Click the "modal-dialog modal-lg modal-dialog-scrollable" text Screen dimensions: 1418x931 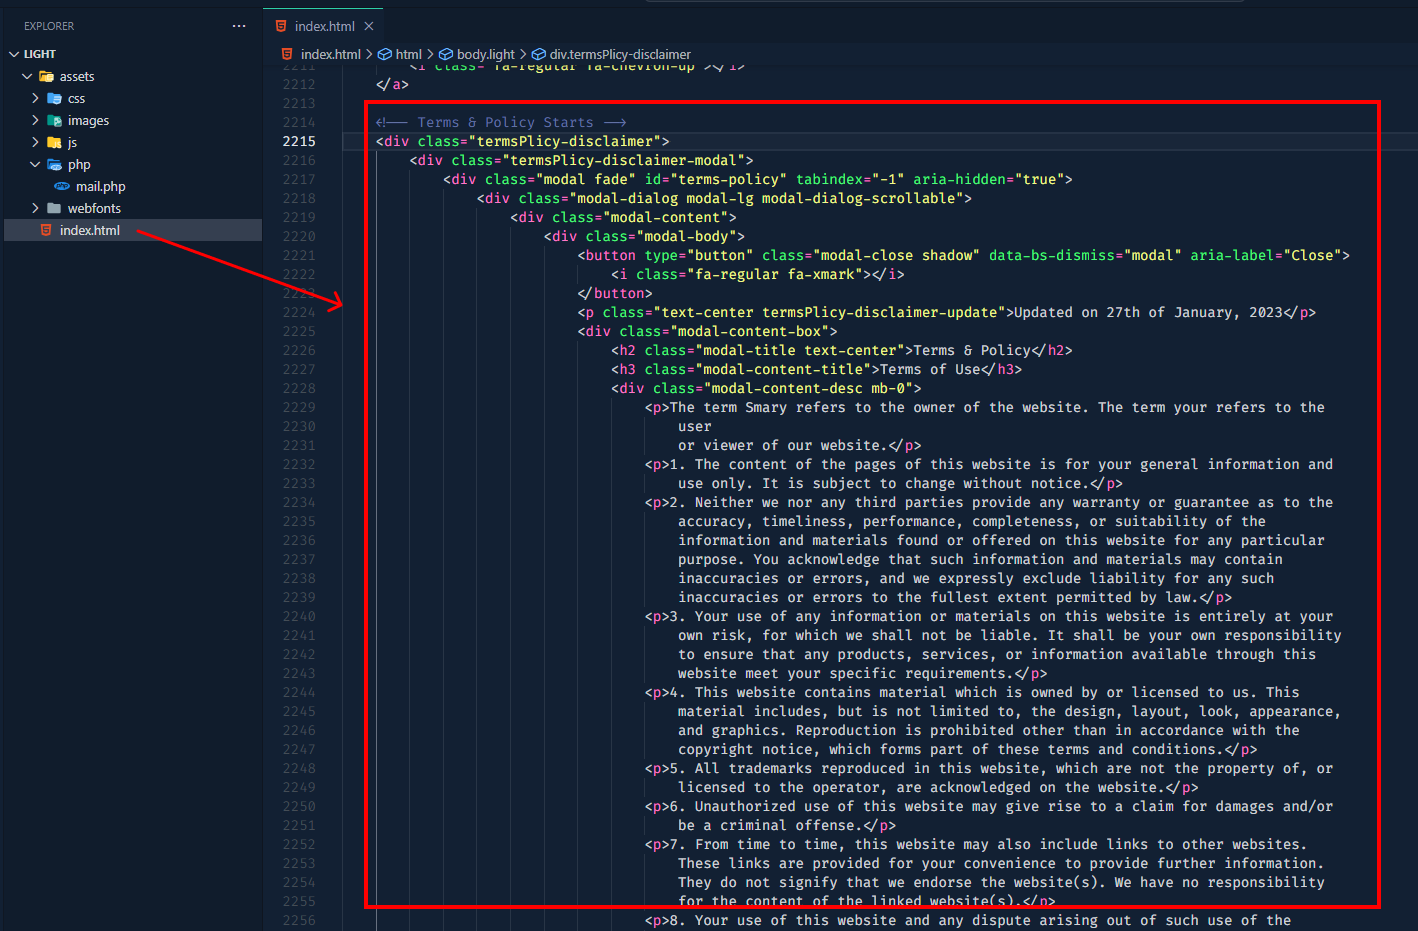coord(766,198)
